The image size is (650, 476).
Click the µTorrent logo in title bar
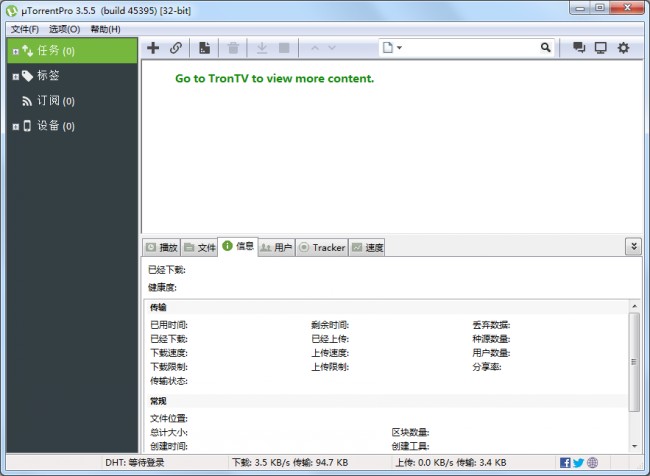click(x=11, y=11)
